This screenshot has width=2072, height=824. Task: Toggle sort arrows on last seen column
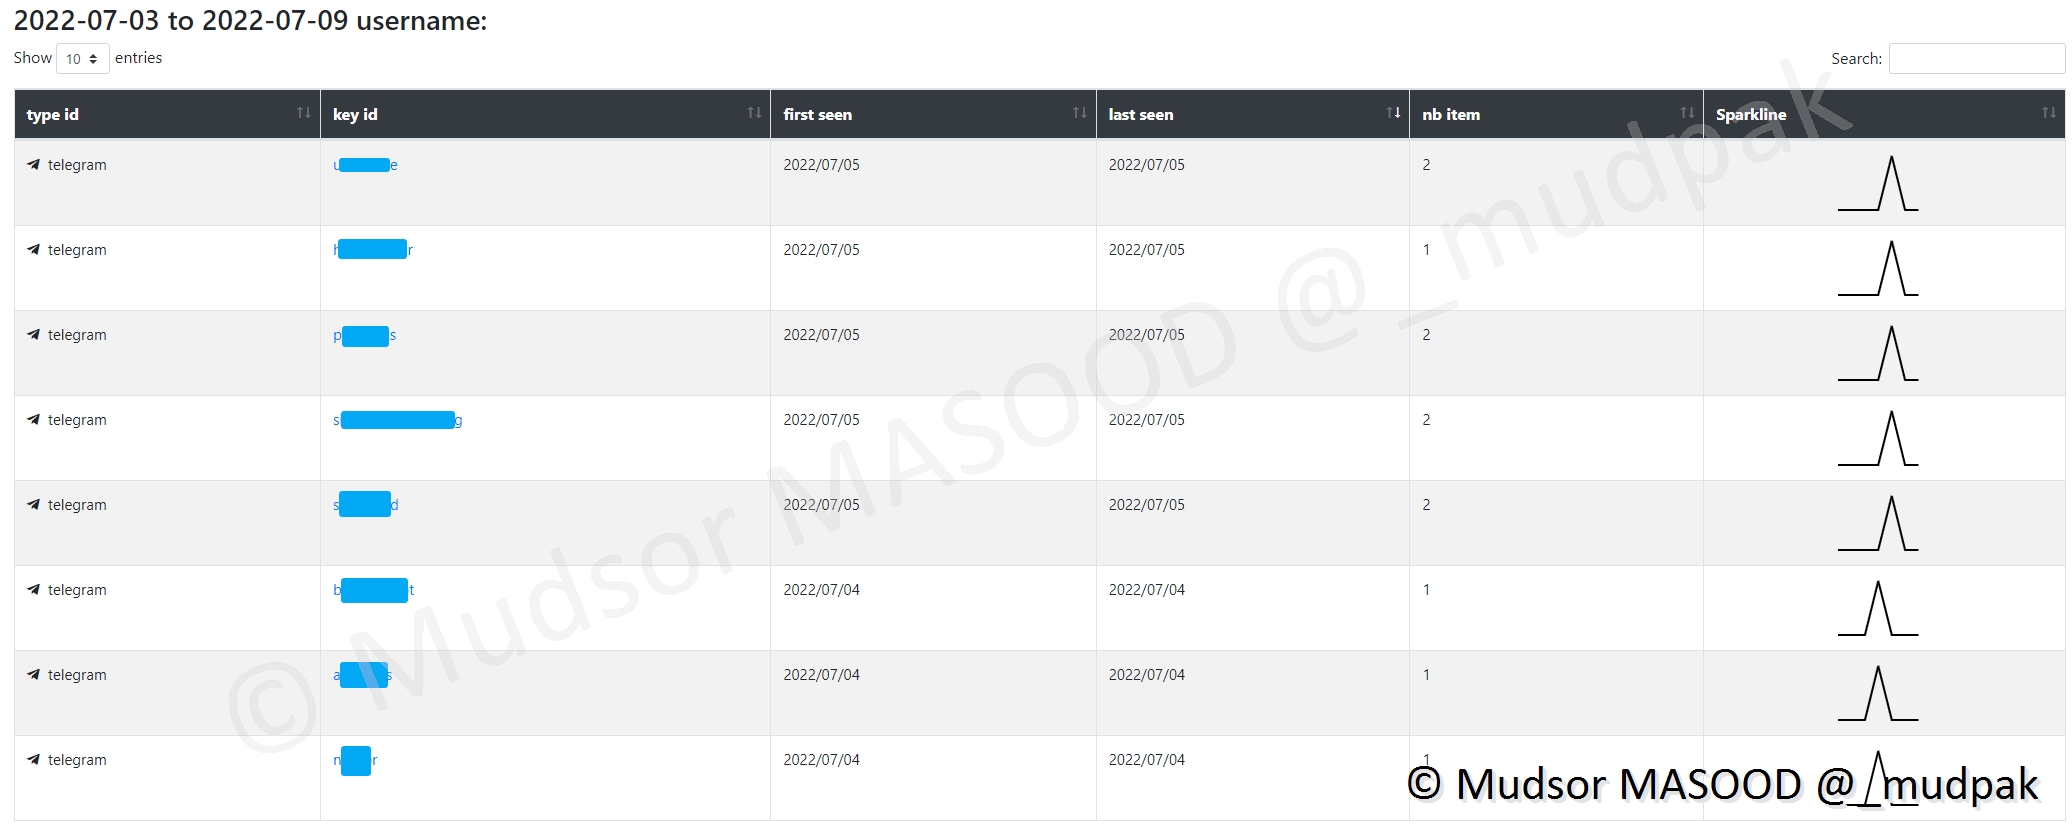coord(1393,113)
